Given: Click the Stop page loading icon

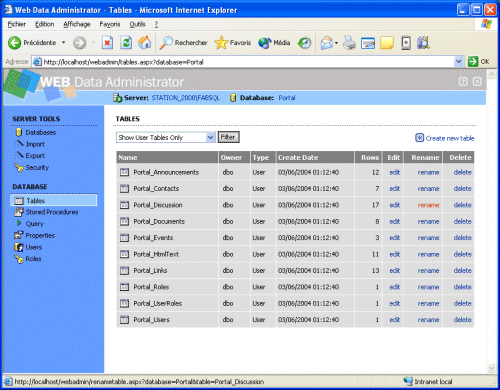Looking at the screenshot, I should [107, 43].
